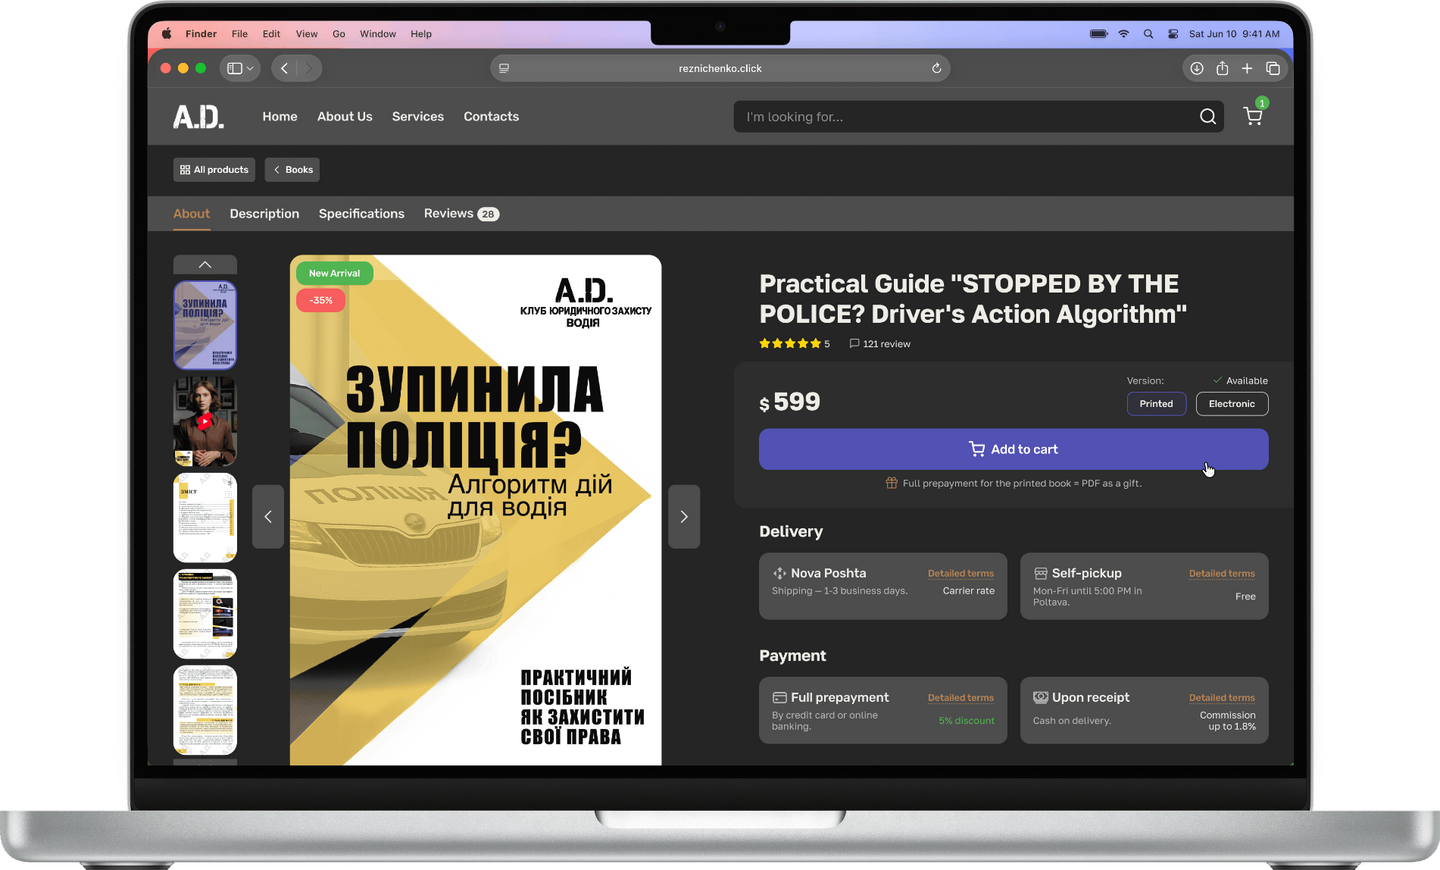Viewport: 1440px width, 870px height.
Task: Click the Safari share icon
Action: (1222, 68)
